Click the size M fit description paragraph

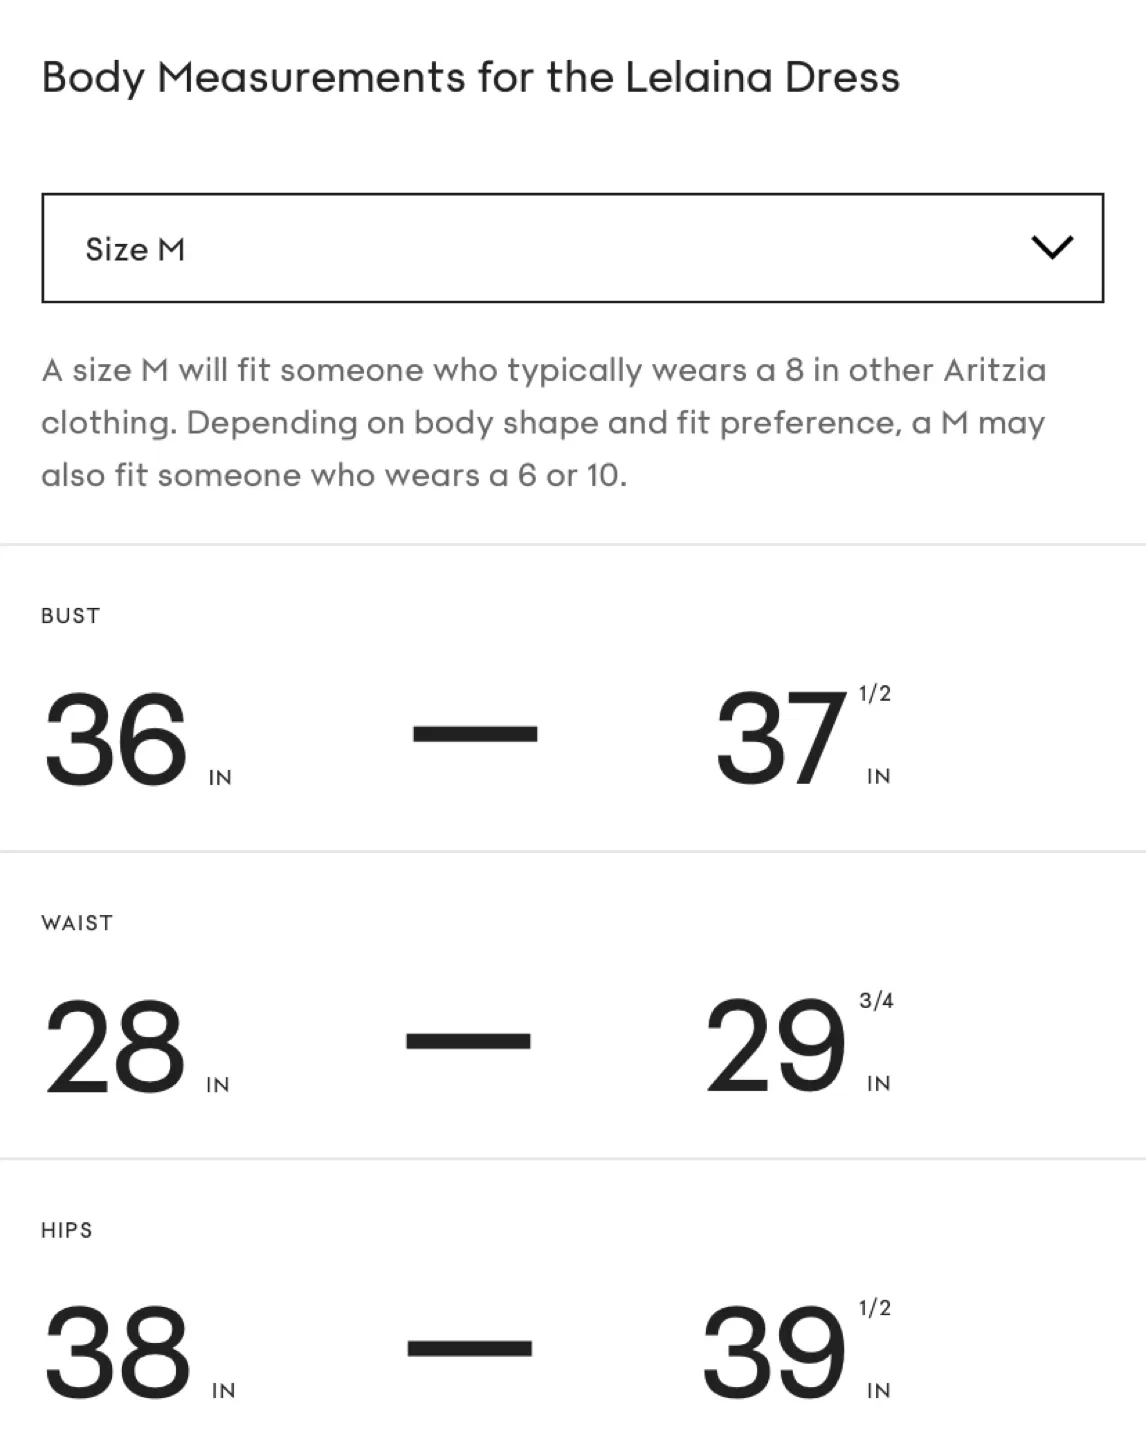pos(543,422)
